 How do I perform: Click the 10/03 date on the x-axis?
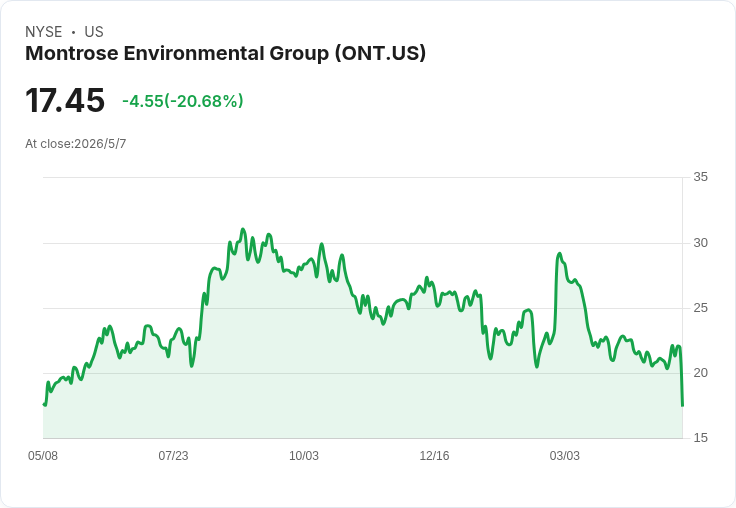point(304,456)
